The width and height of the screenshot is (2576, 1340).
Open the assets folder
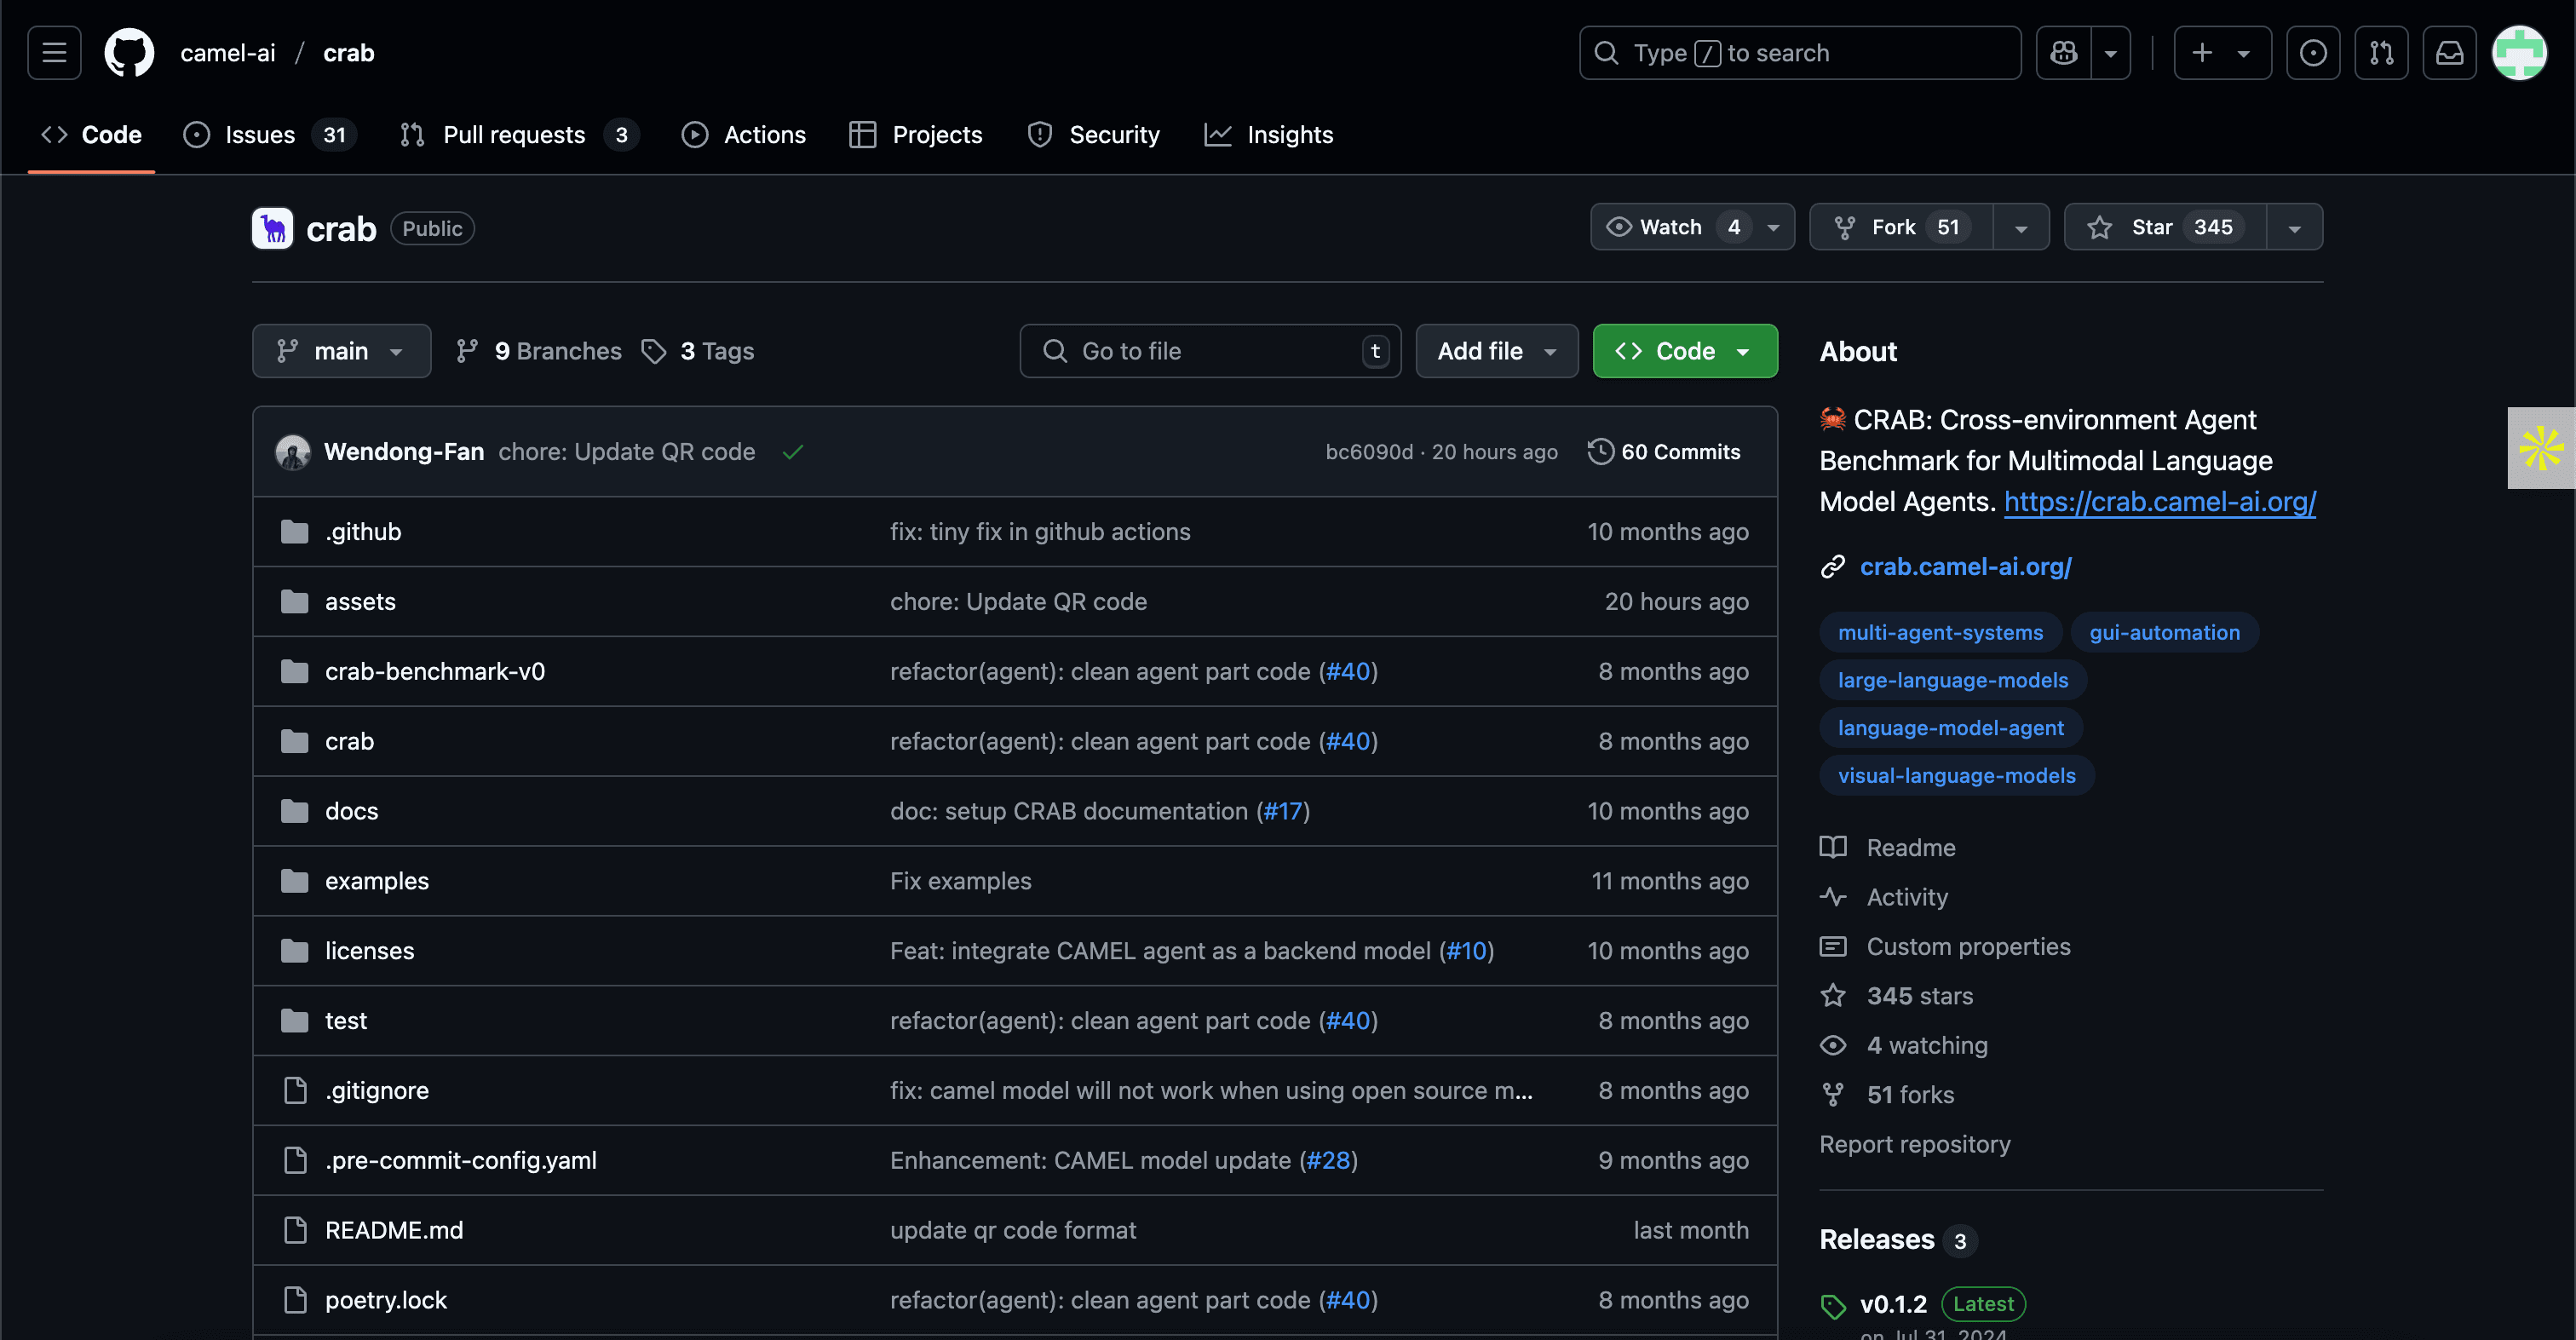coord(360,602)
